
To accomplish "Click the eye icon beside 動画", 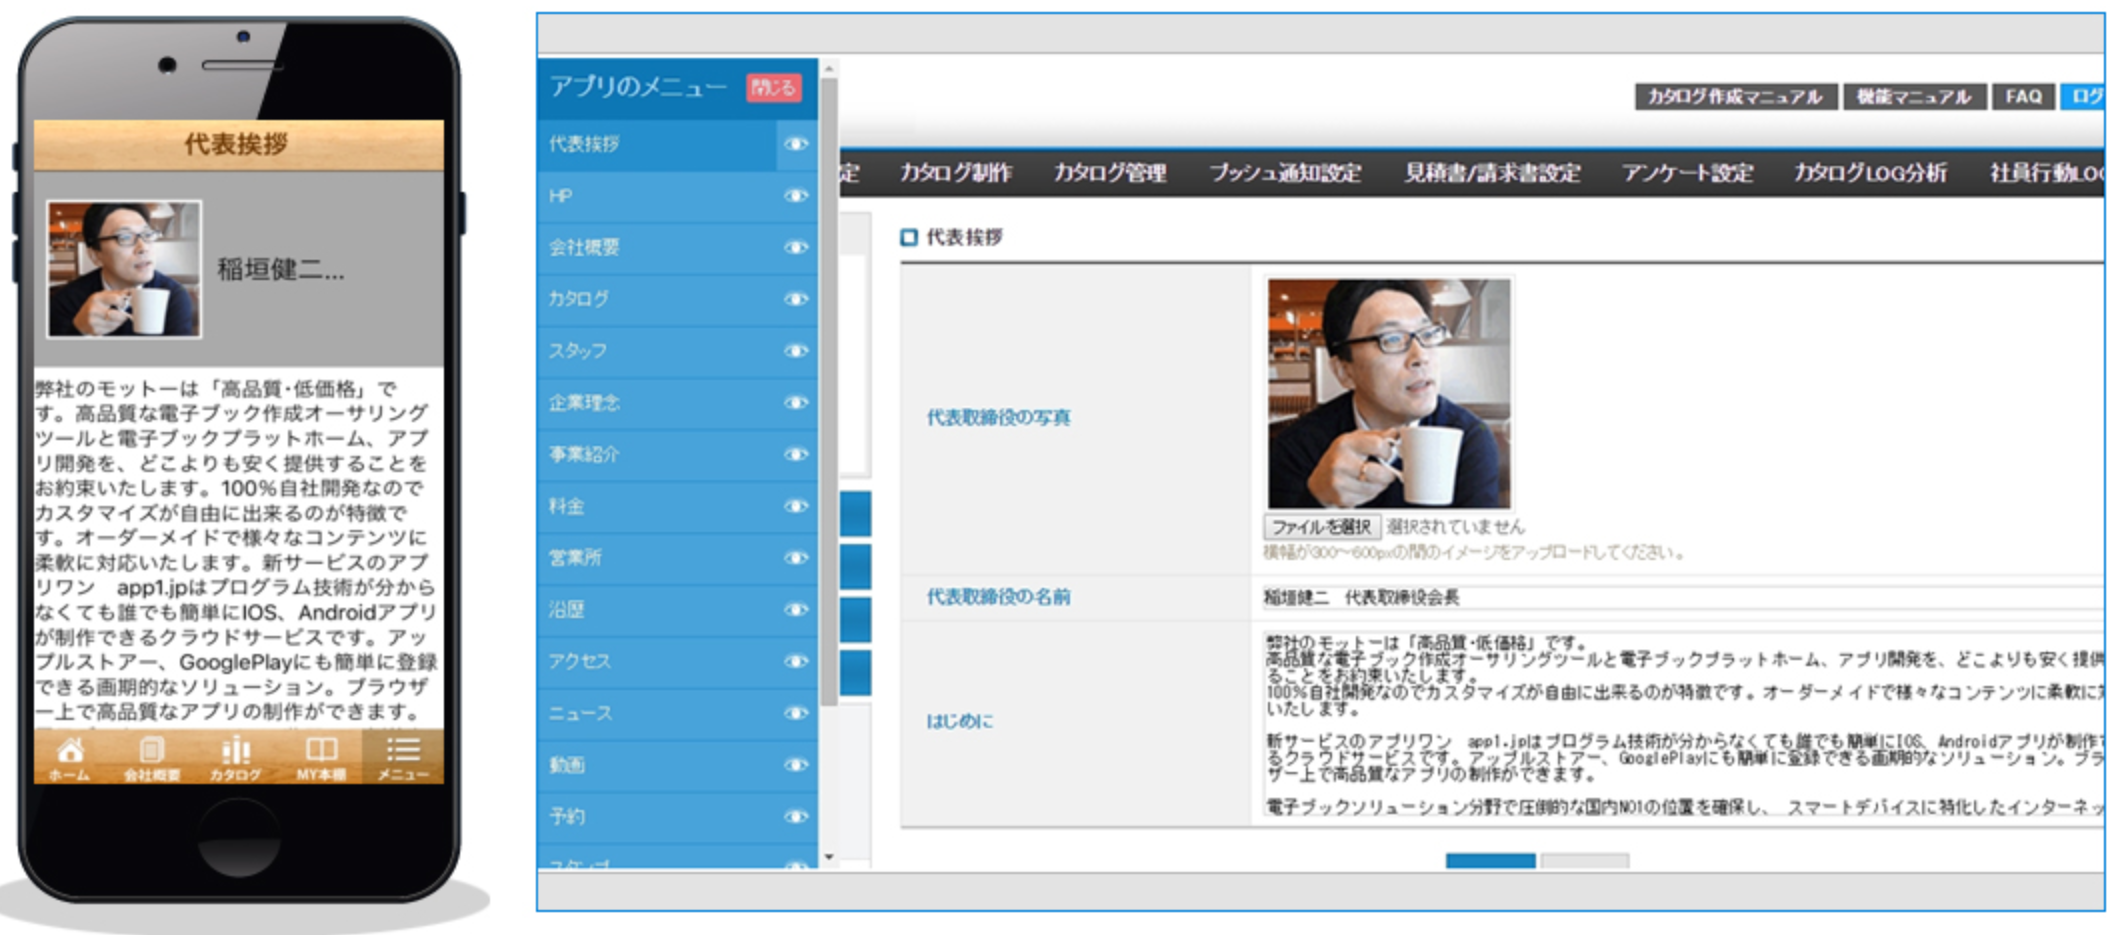I will tap(796, 765).
